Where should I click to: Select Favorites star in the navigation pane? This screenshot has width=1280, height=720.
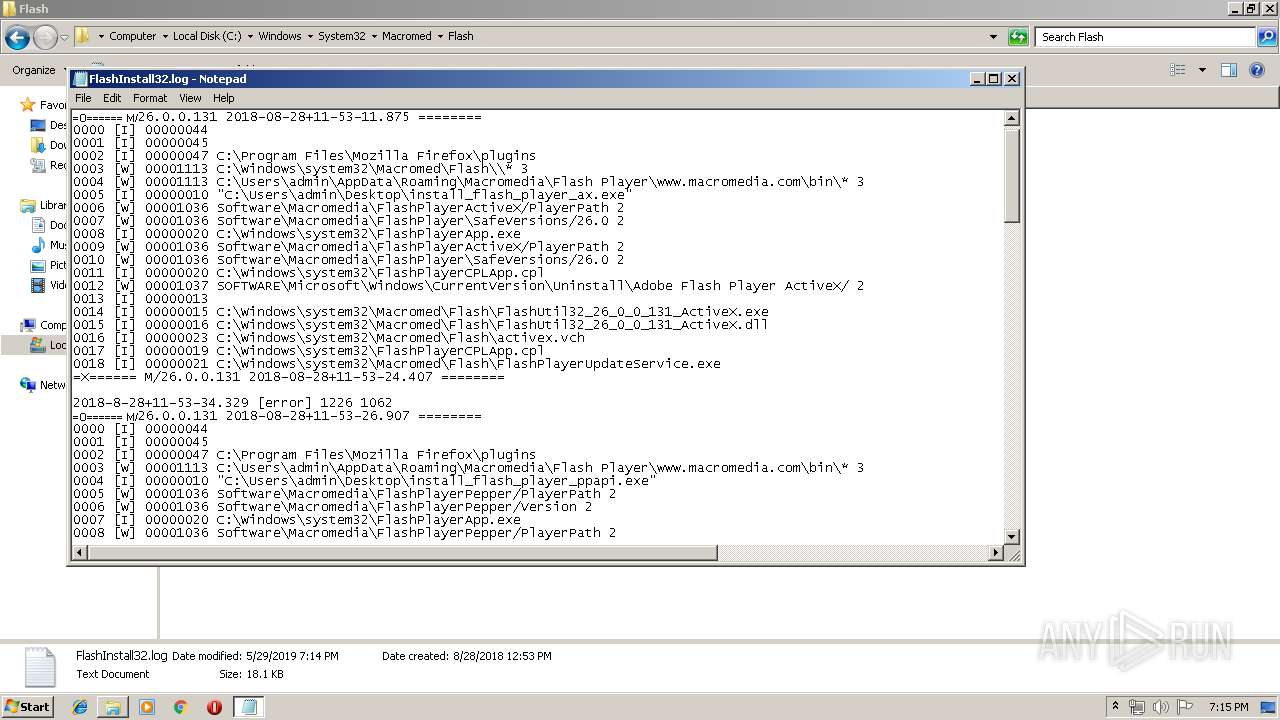pyautogui.click(x=28, y=105)
